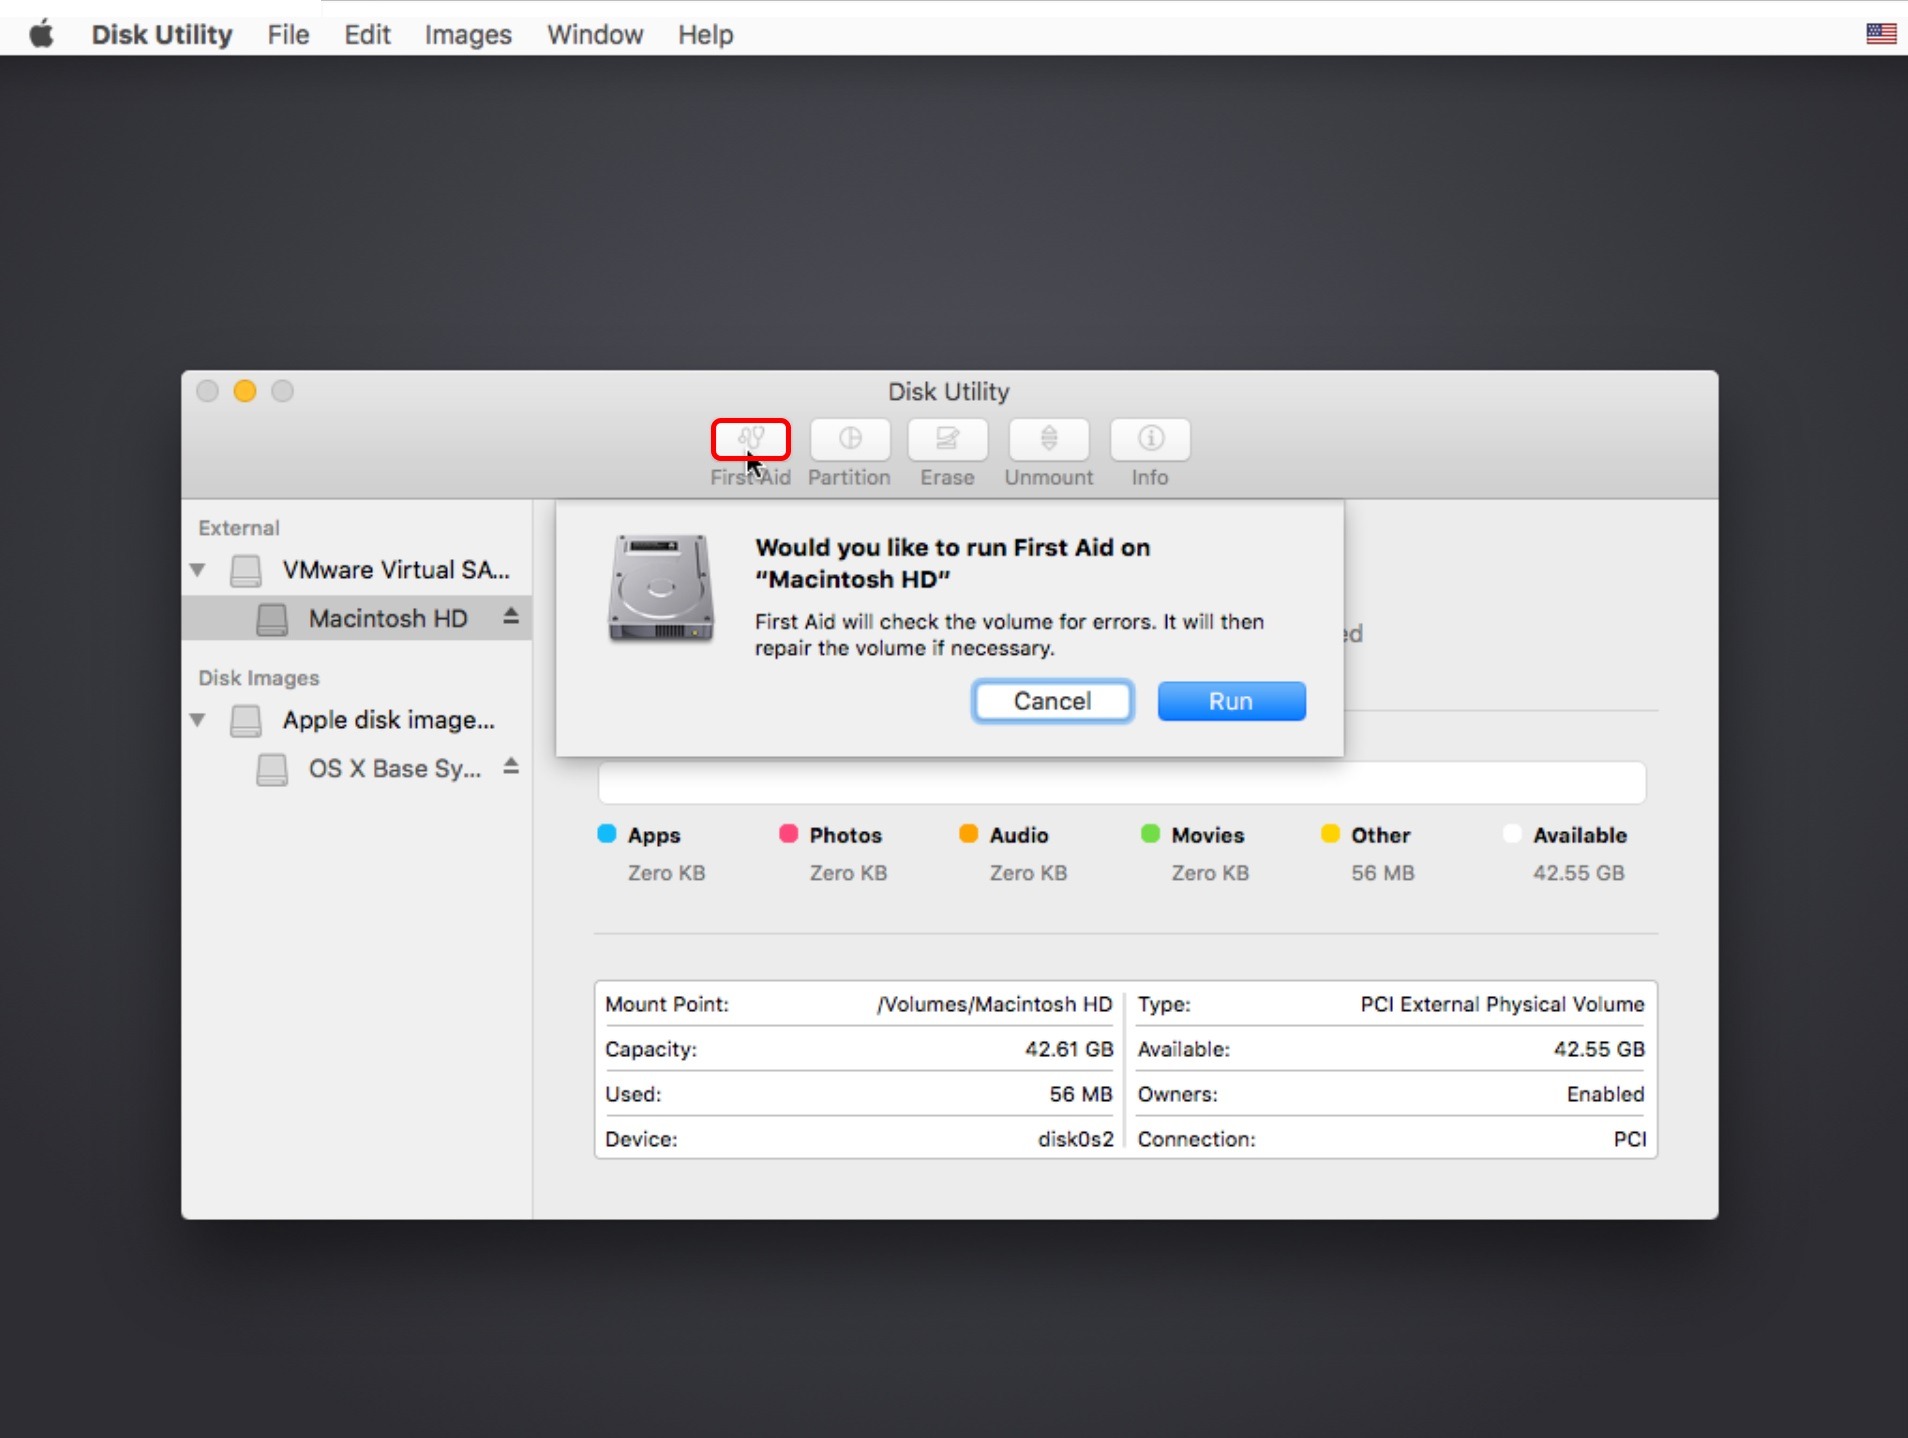Screen dimensions: 1908x1438
Task: Select VMware Virtual SA... disk in sidebar
Action: (x=357, y=570)
